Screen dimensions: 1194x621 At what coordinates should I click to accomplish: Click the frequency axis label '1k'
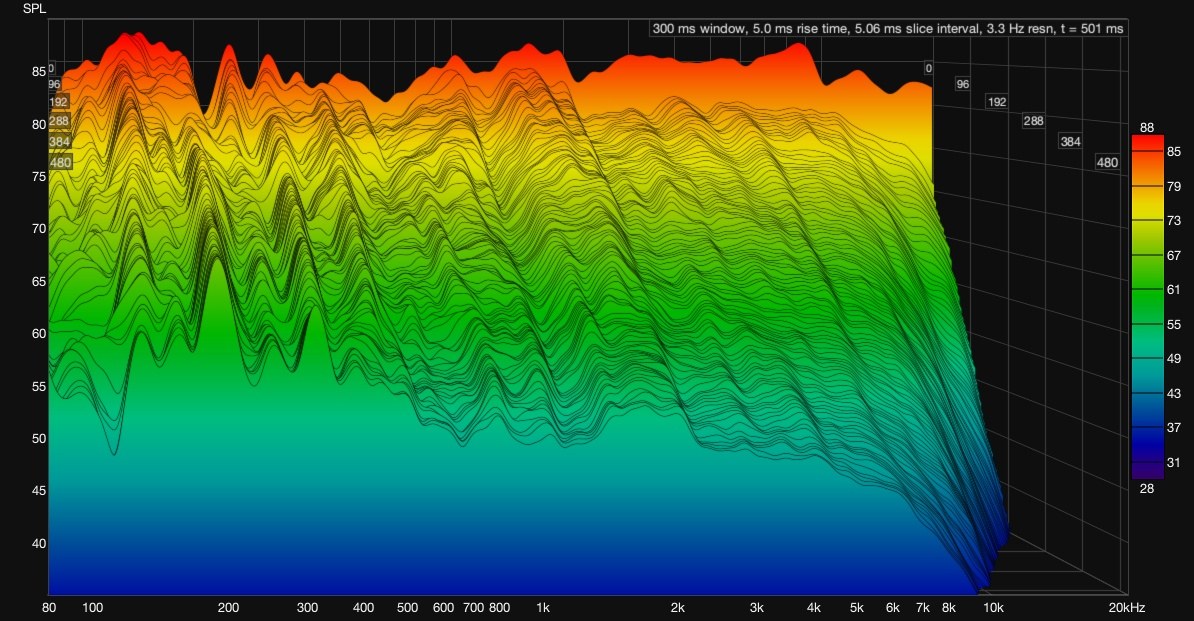pyautogui.click(x=543, y=607)
